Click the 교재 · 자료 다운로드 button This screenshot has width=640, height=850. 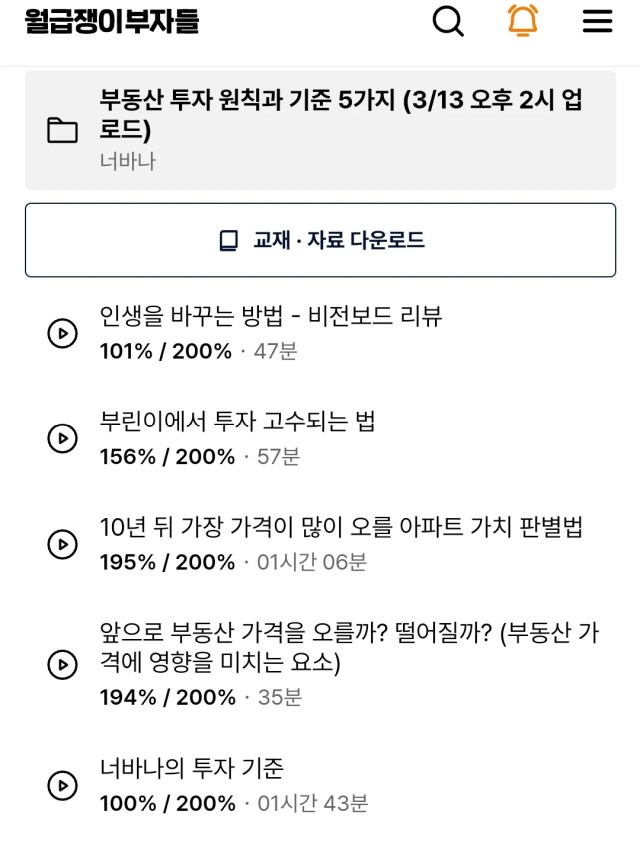[320, 240]
